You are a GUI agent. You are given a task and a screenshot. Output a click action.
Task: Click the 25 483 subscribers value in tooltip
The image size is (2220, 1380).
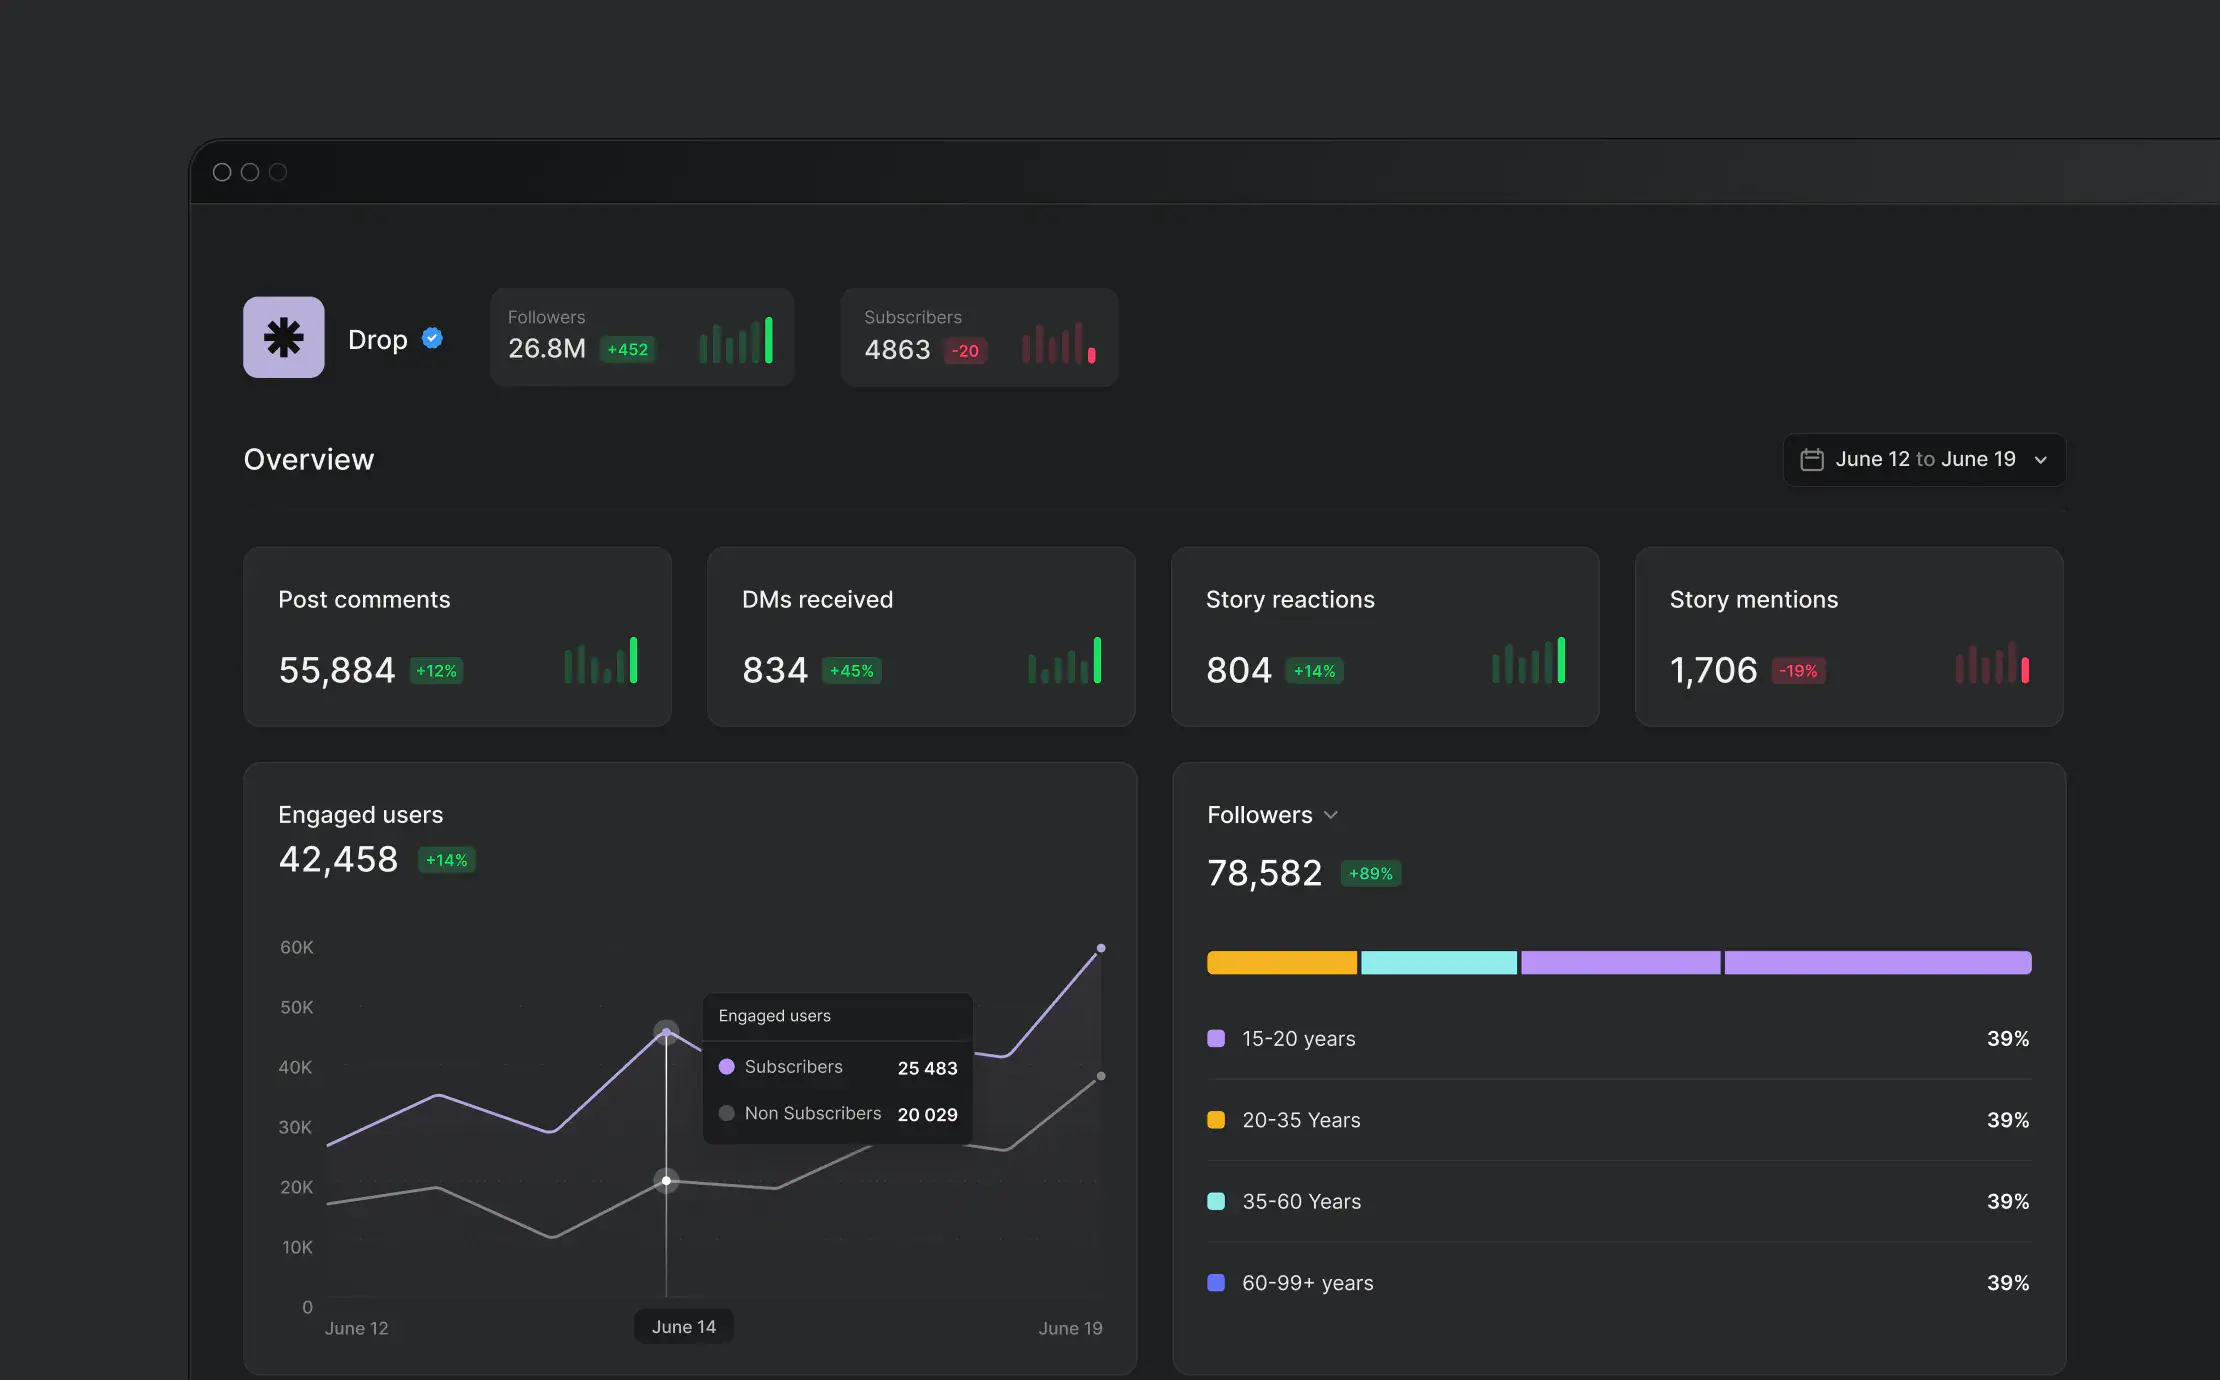point(927,1068)
